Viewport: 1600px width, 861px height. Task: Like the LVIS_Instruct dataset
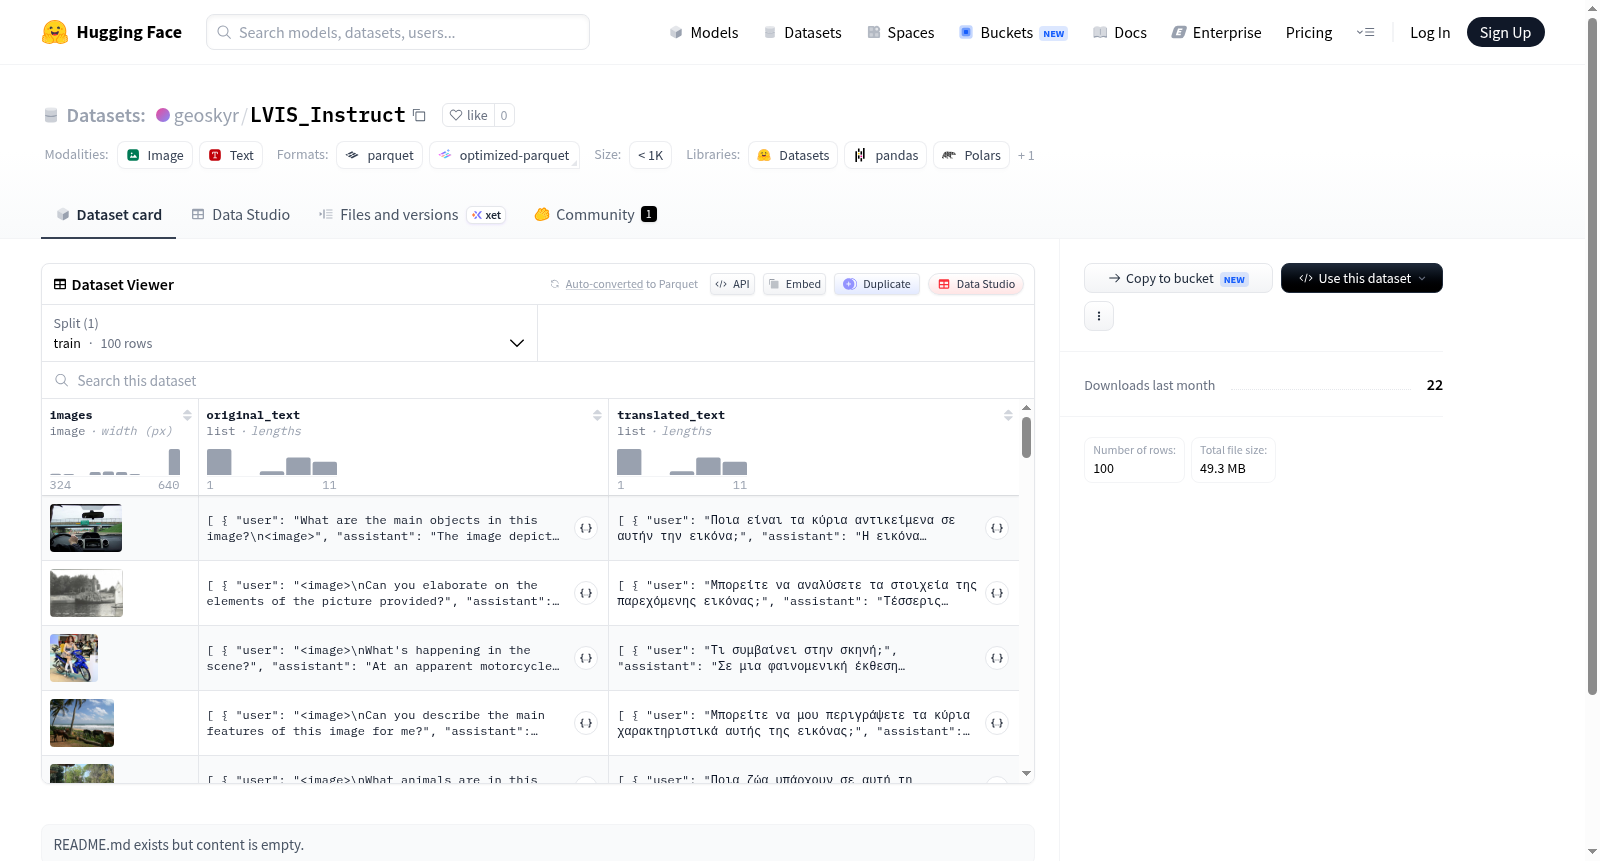468,115
